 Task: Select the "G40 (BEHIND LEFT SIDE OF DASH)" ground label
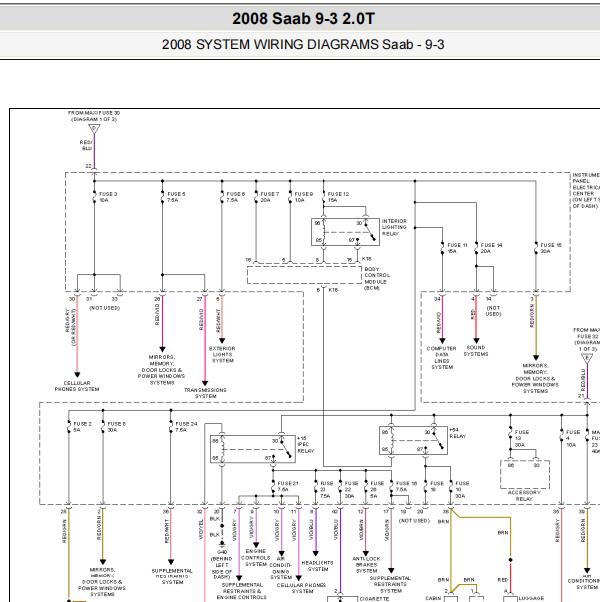click(x=222, y=565)
